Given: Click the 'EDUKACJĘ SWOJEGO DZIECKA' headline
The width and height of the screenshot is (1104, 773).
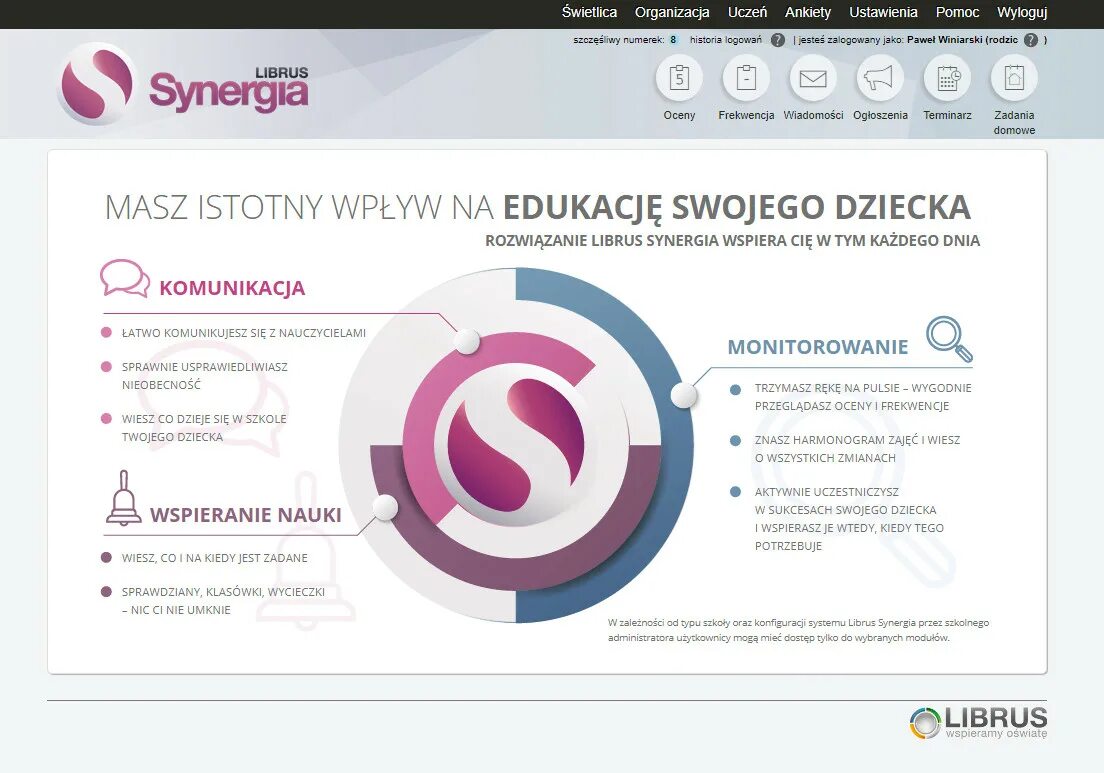Looking at the screenshot, I should 736,207.
